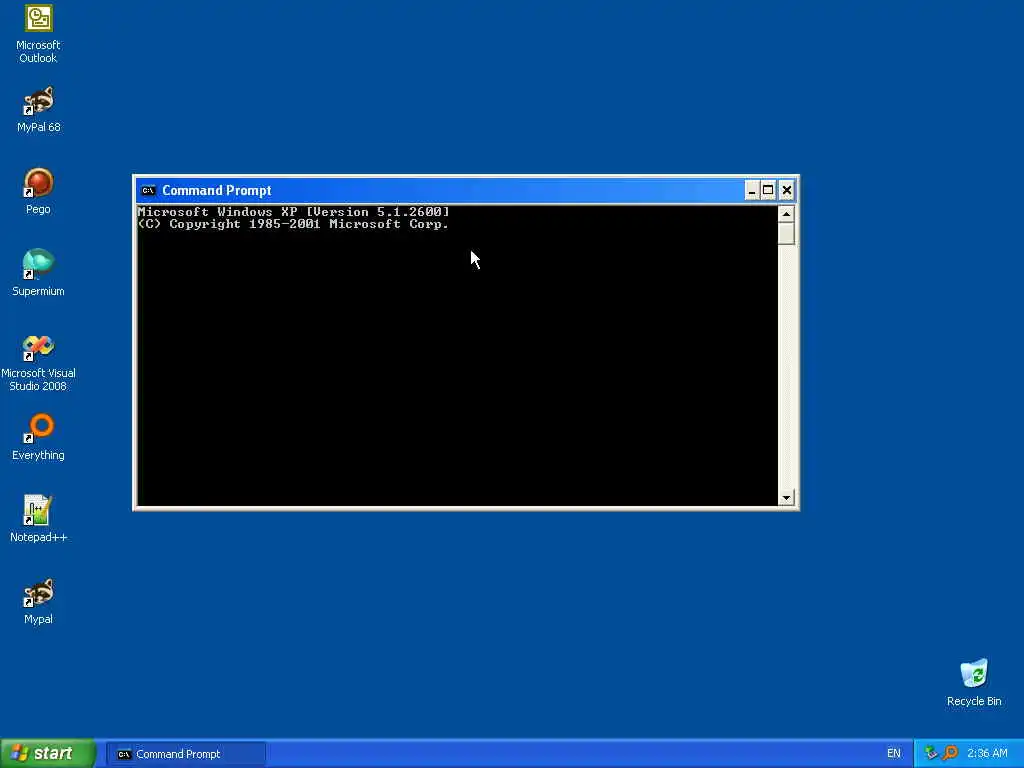Image resolution: width=1024 pixels, height=768 pixels.
Task: Click the orange magnifier tray icon
Action: click(x=950, y=753)
